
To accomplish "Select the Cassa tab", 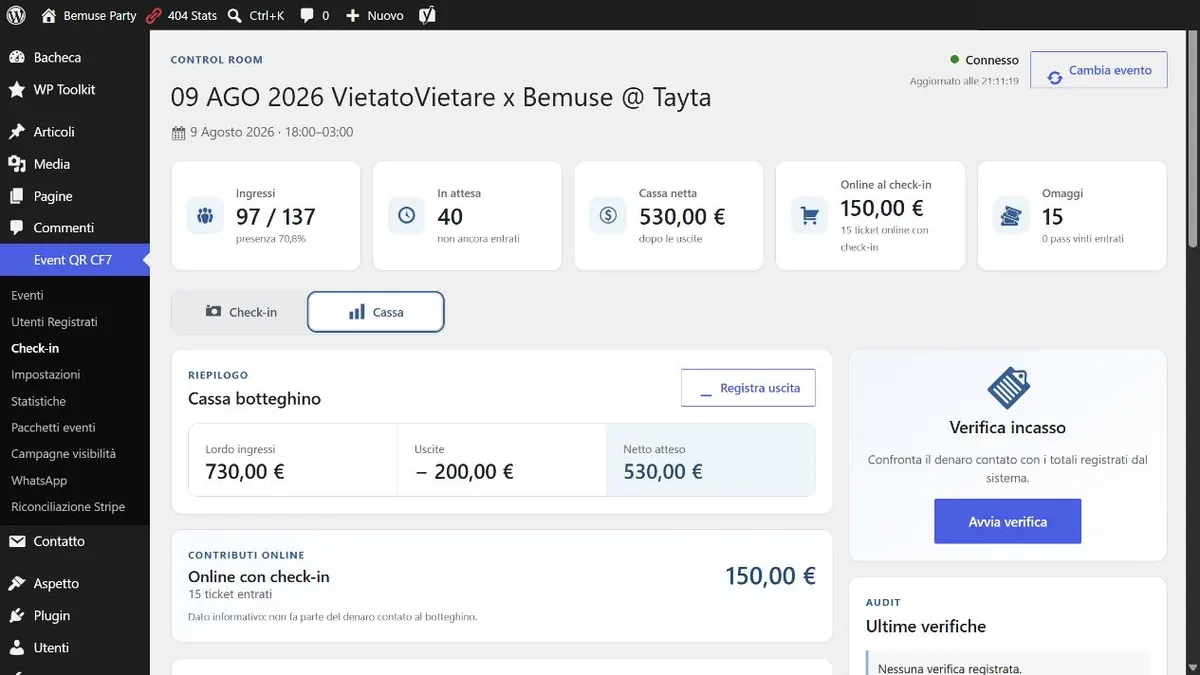I will pyautogui.click(x=376, y=312).
